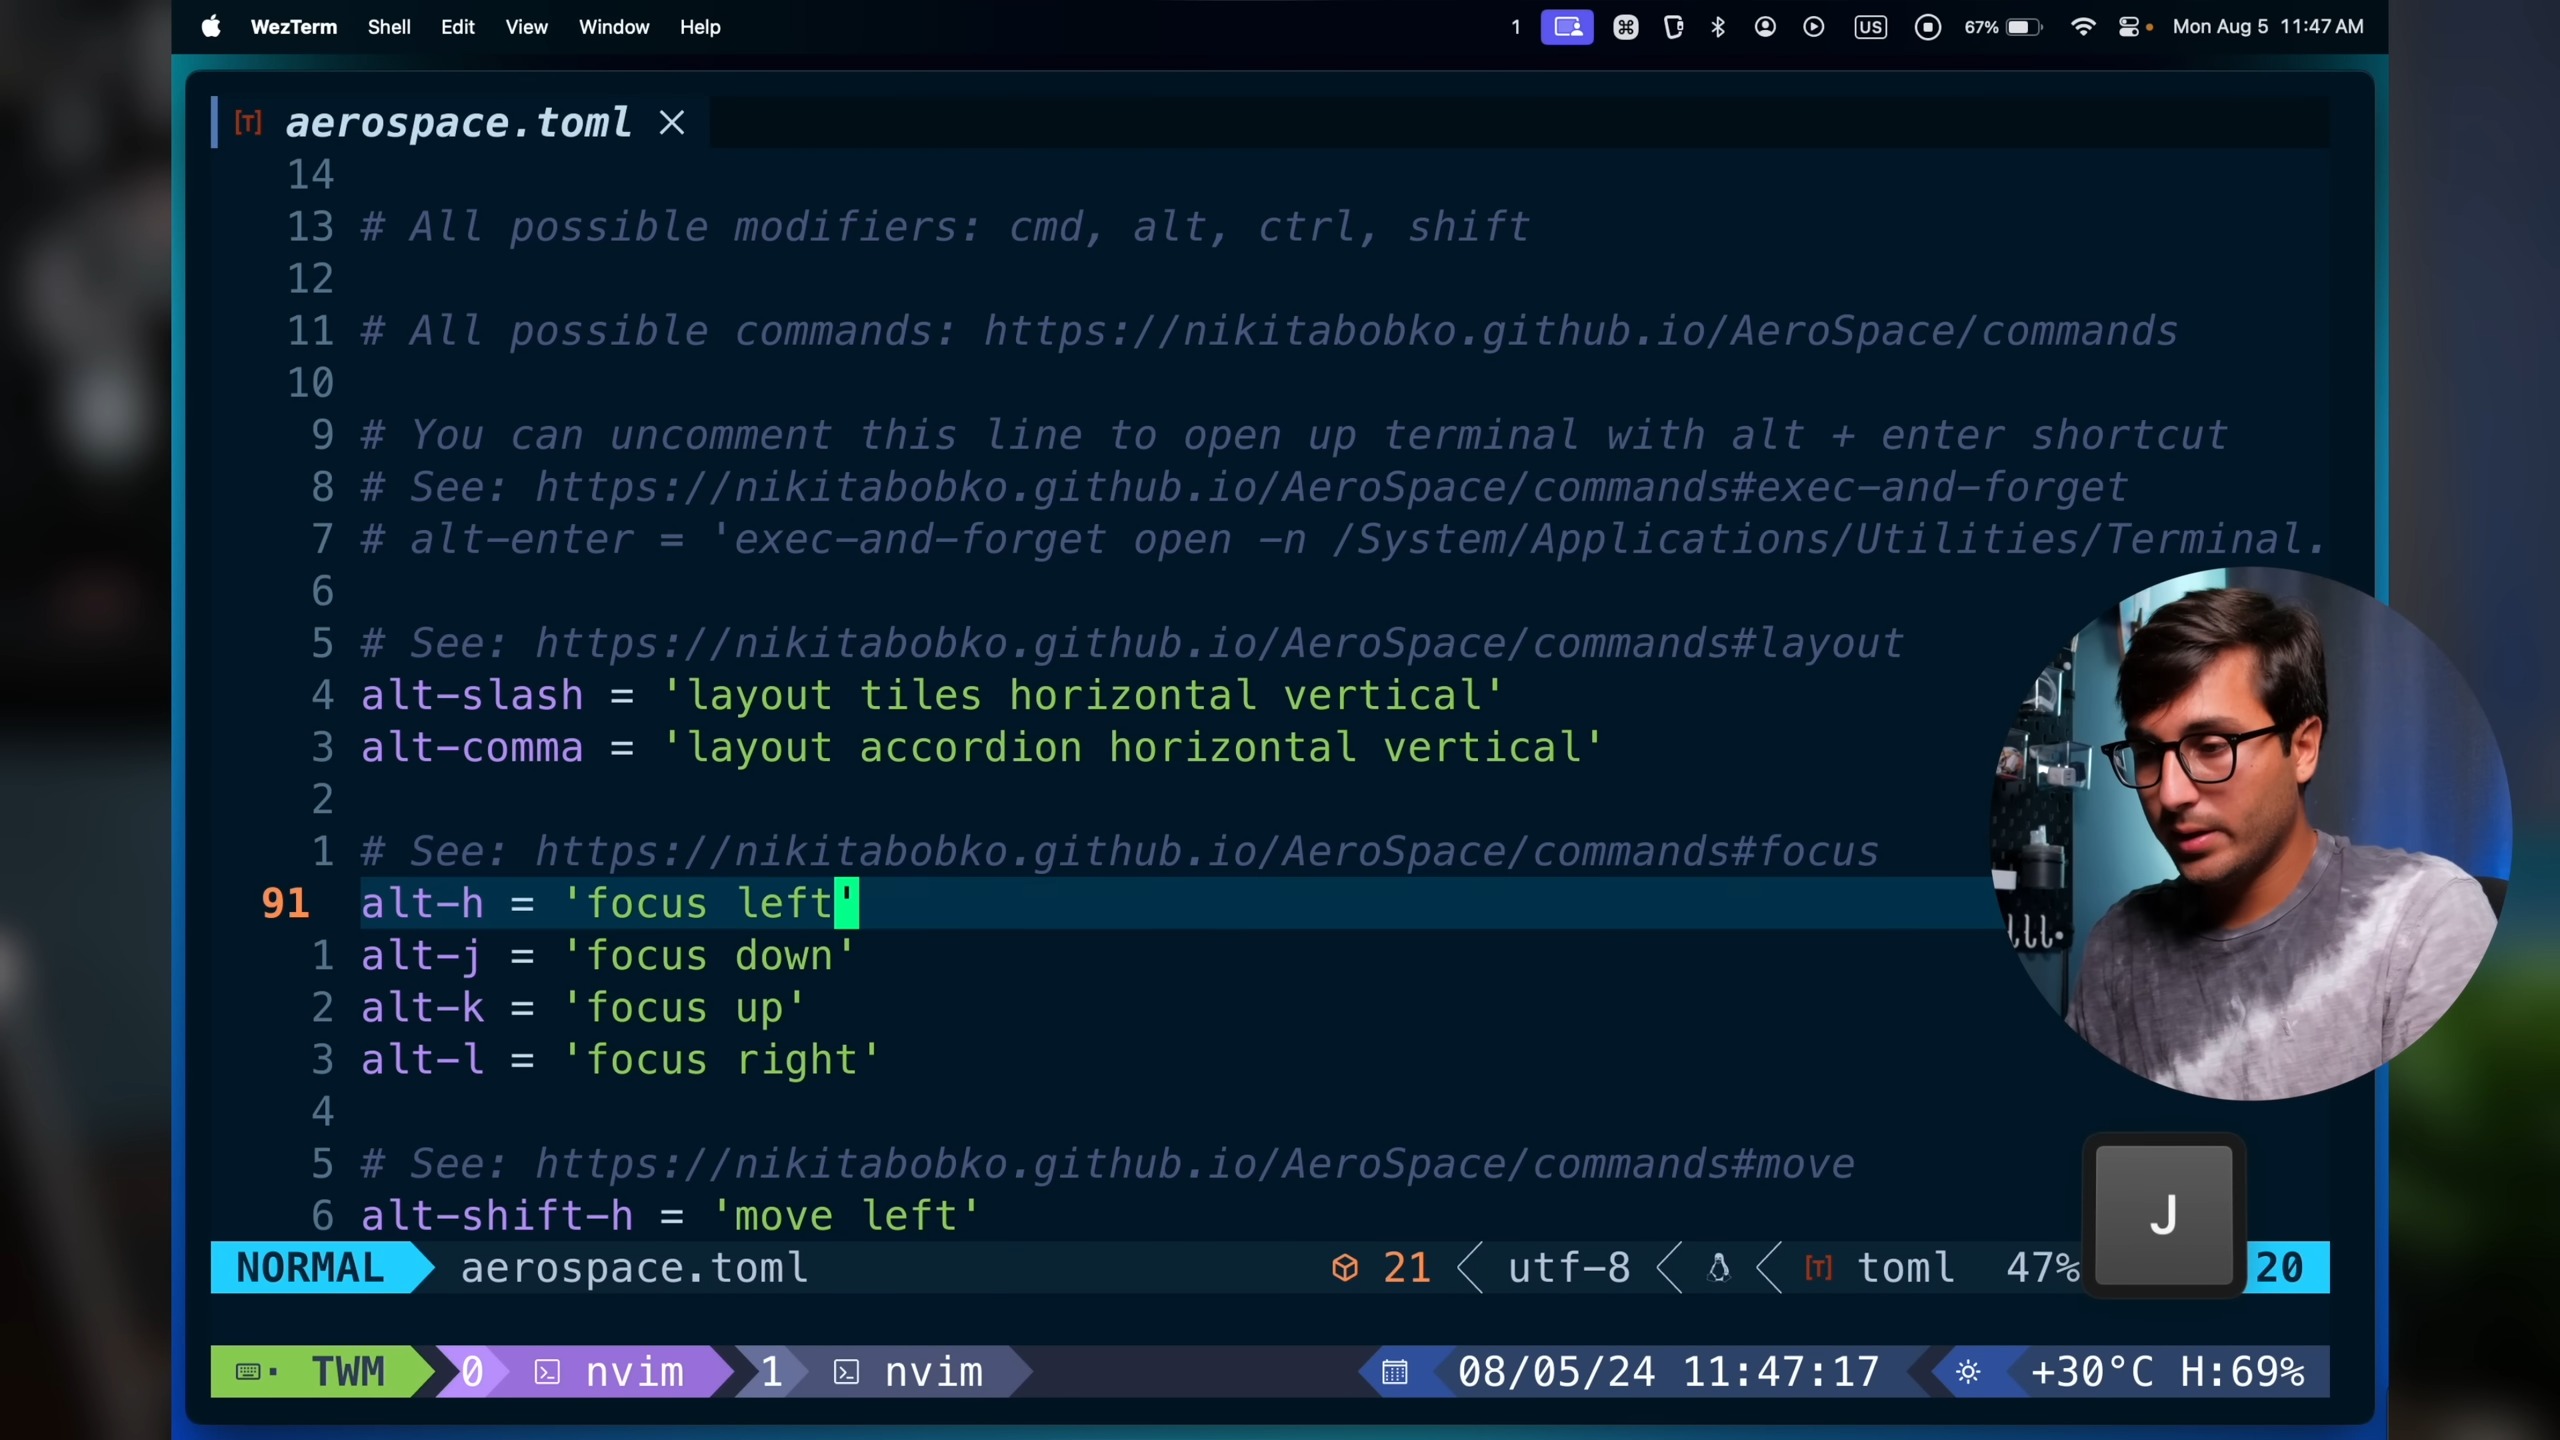Open the Shell menu
This screenshot has height=1440, width=2560.
pos(388,27)
